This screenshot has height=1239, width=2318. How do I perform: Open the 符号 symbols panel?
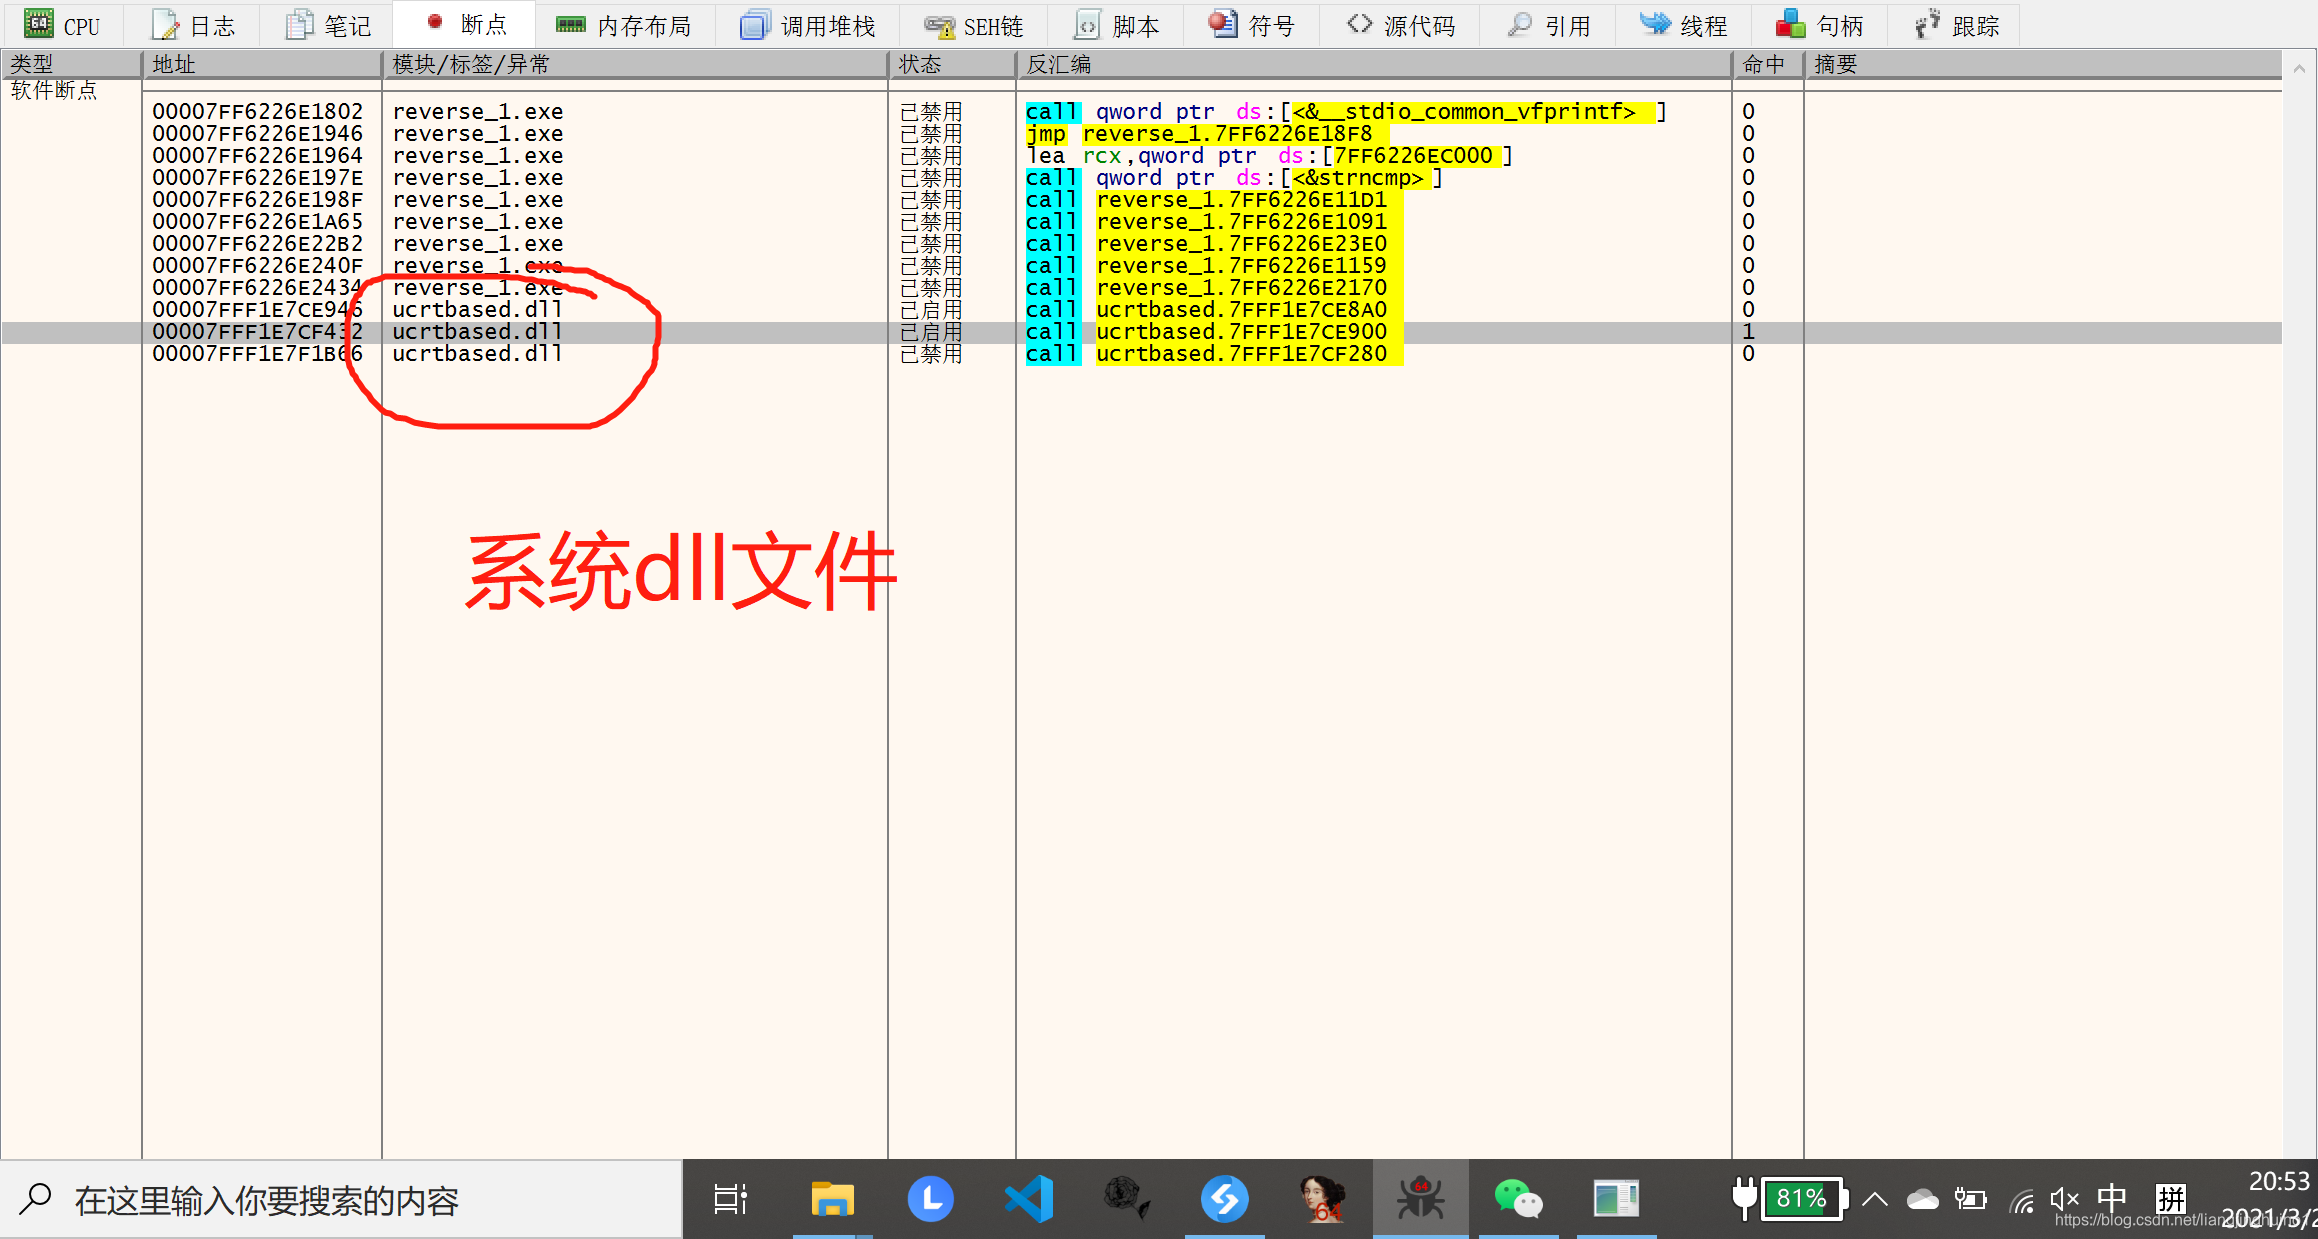(x=1252, y=24)
